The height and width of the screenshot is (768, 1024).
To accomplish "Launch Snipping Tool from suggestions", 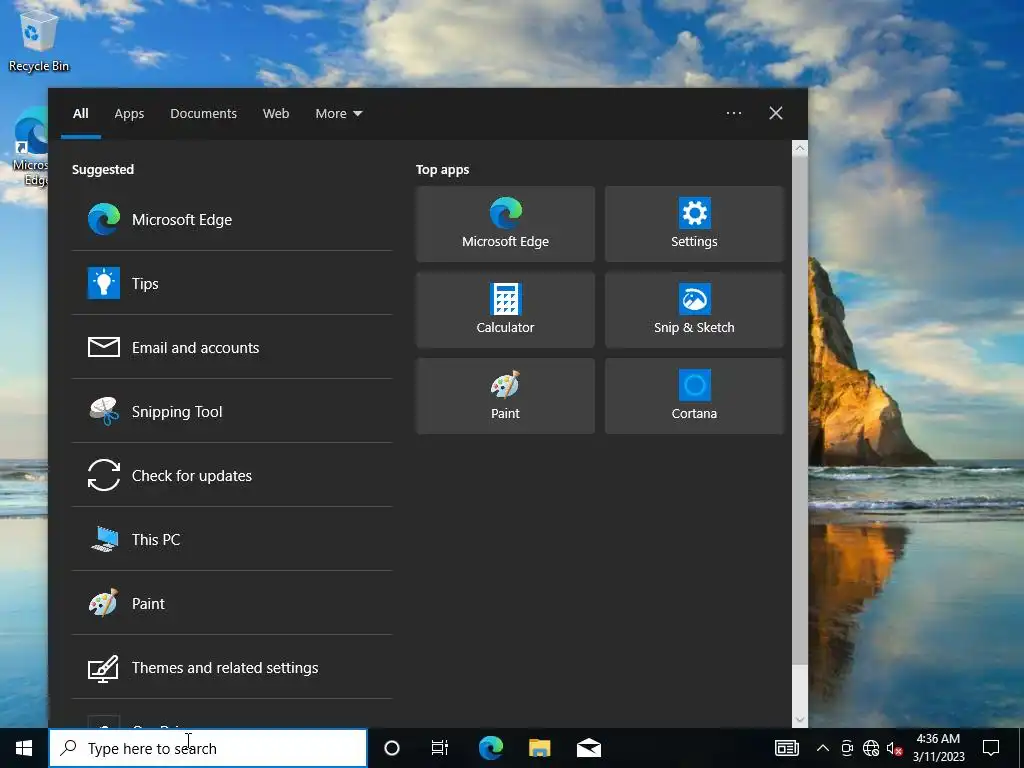I will click(x=232, y=411).
